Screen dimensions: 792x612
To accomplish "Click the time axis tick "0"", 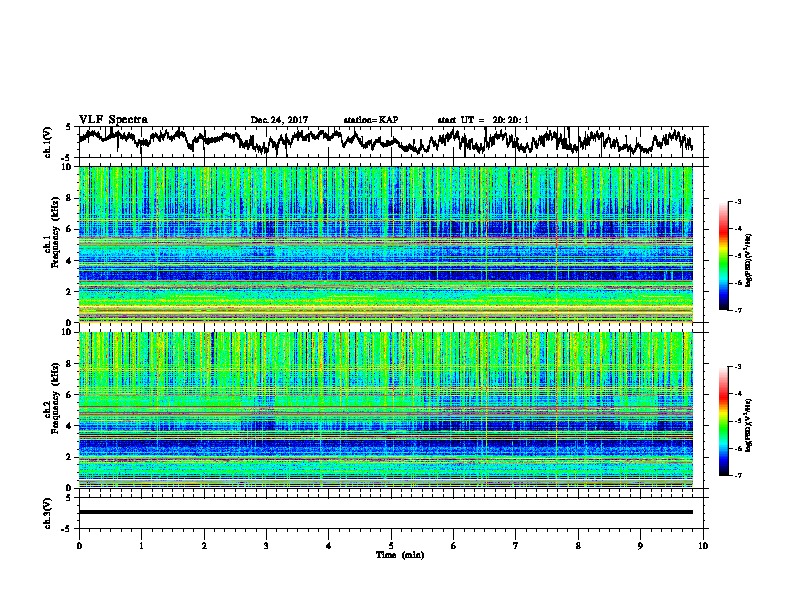I will click(79, 546).
